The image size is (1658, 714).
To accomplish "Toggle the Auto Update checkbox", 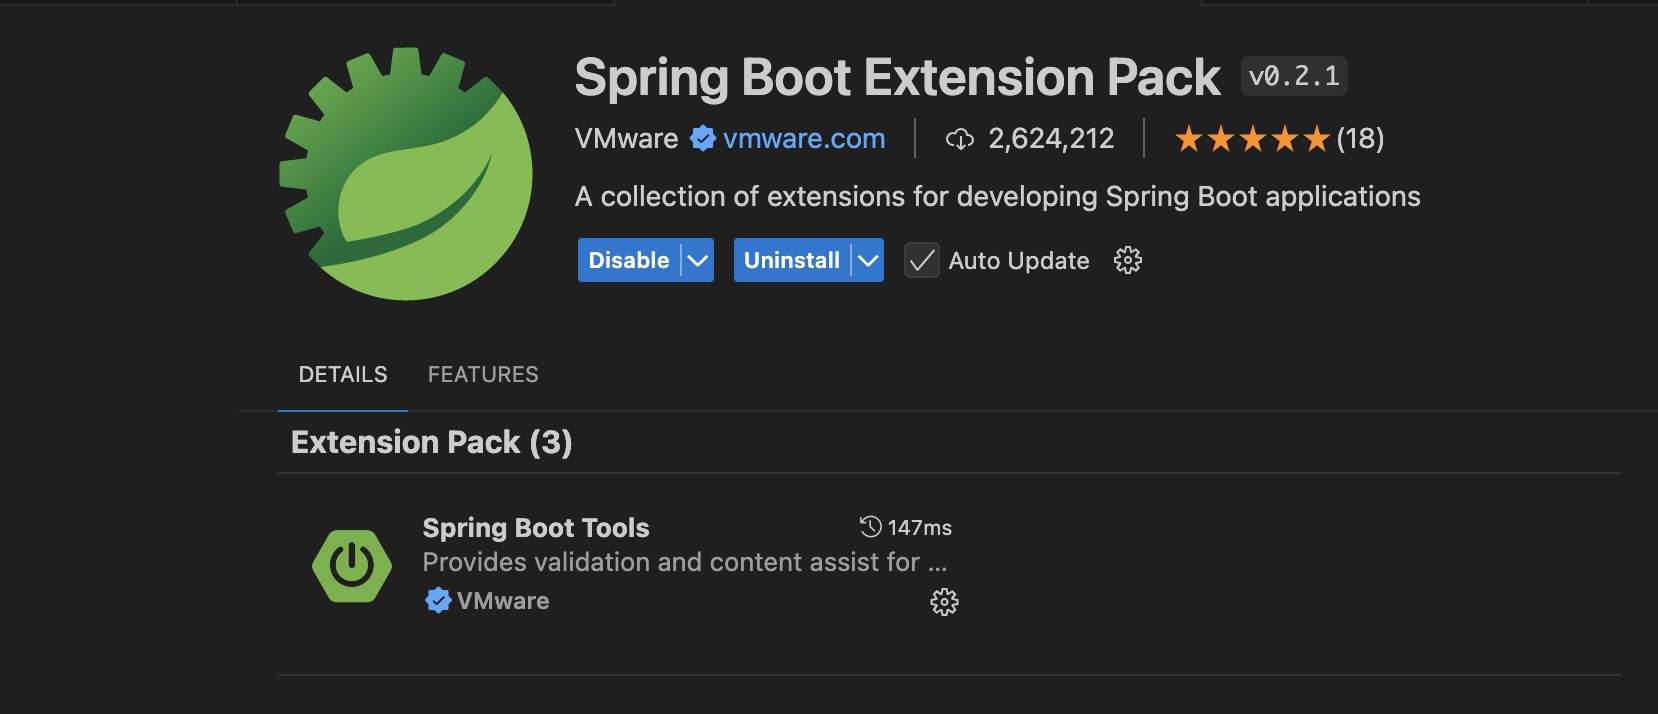I will pos(922,261).
